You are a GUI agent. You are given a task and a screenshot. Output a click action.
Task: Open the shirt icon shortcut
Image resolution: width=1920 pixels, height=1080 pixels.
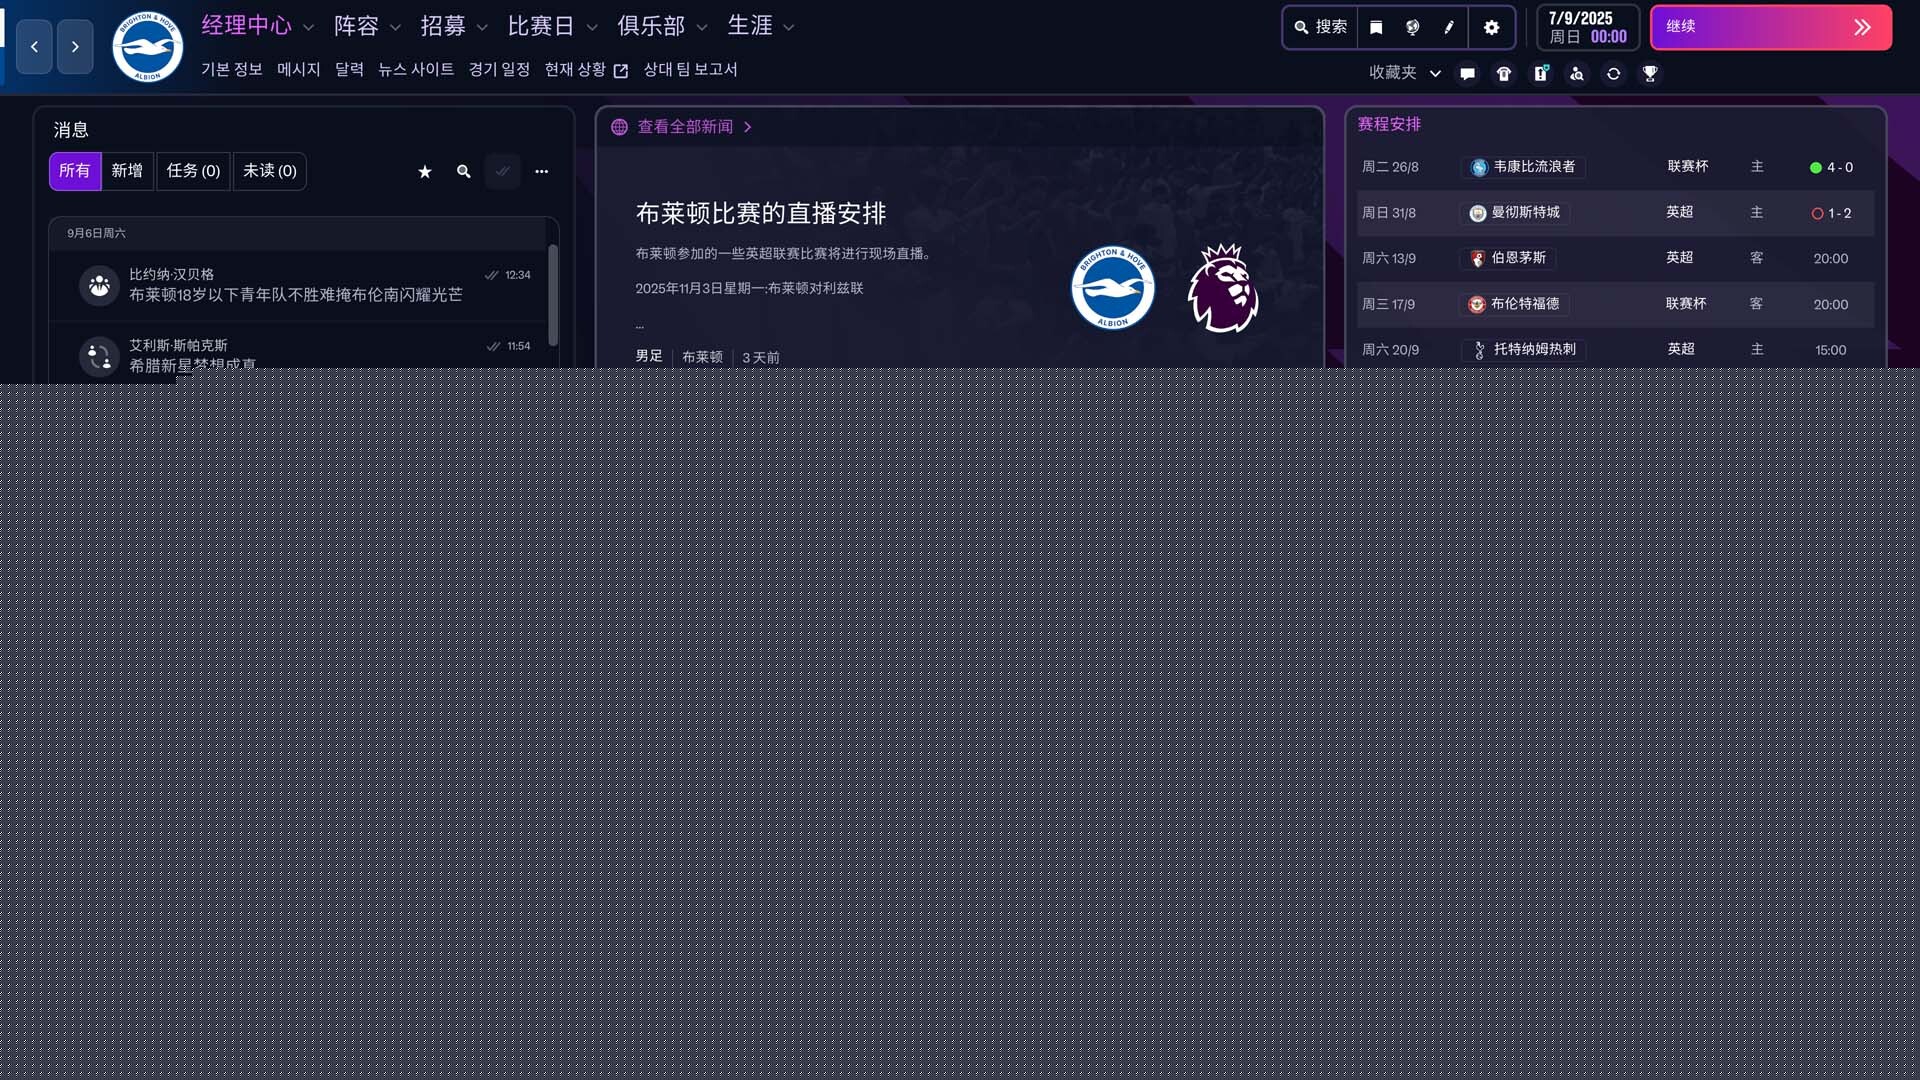point(1504,74)
